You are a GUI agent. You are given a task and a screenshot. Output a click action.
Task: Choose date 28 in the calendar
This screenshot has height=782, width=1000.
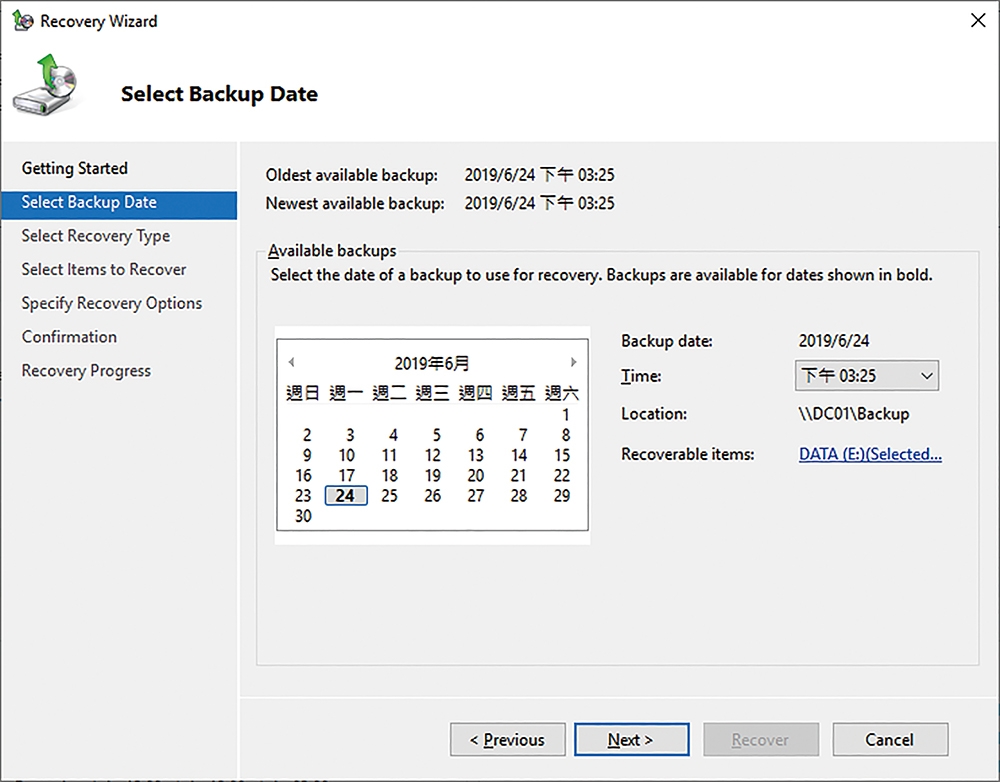(519, 496)
